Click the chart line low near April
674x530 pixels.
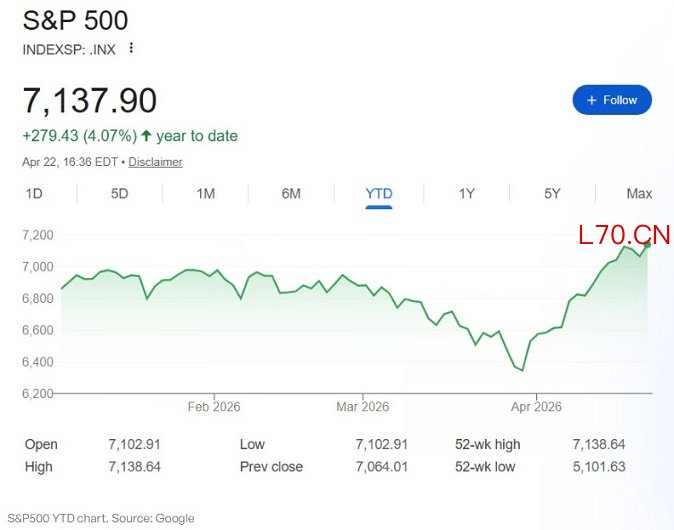[522, 371]
